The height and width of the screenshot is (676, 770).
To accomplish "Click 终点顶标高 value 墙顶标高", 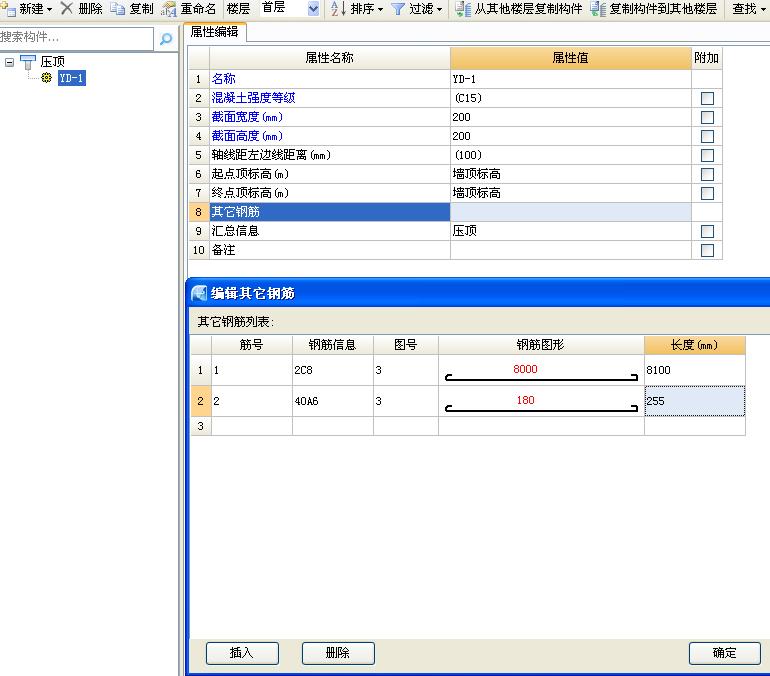I will point(571,193).
